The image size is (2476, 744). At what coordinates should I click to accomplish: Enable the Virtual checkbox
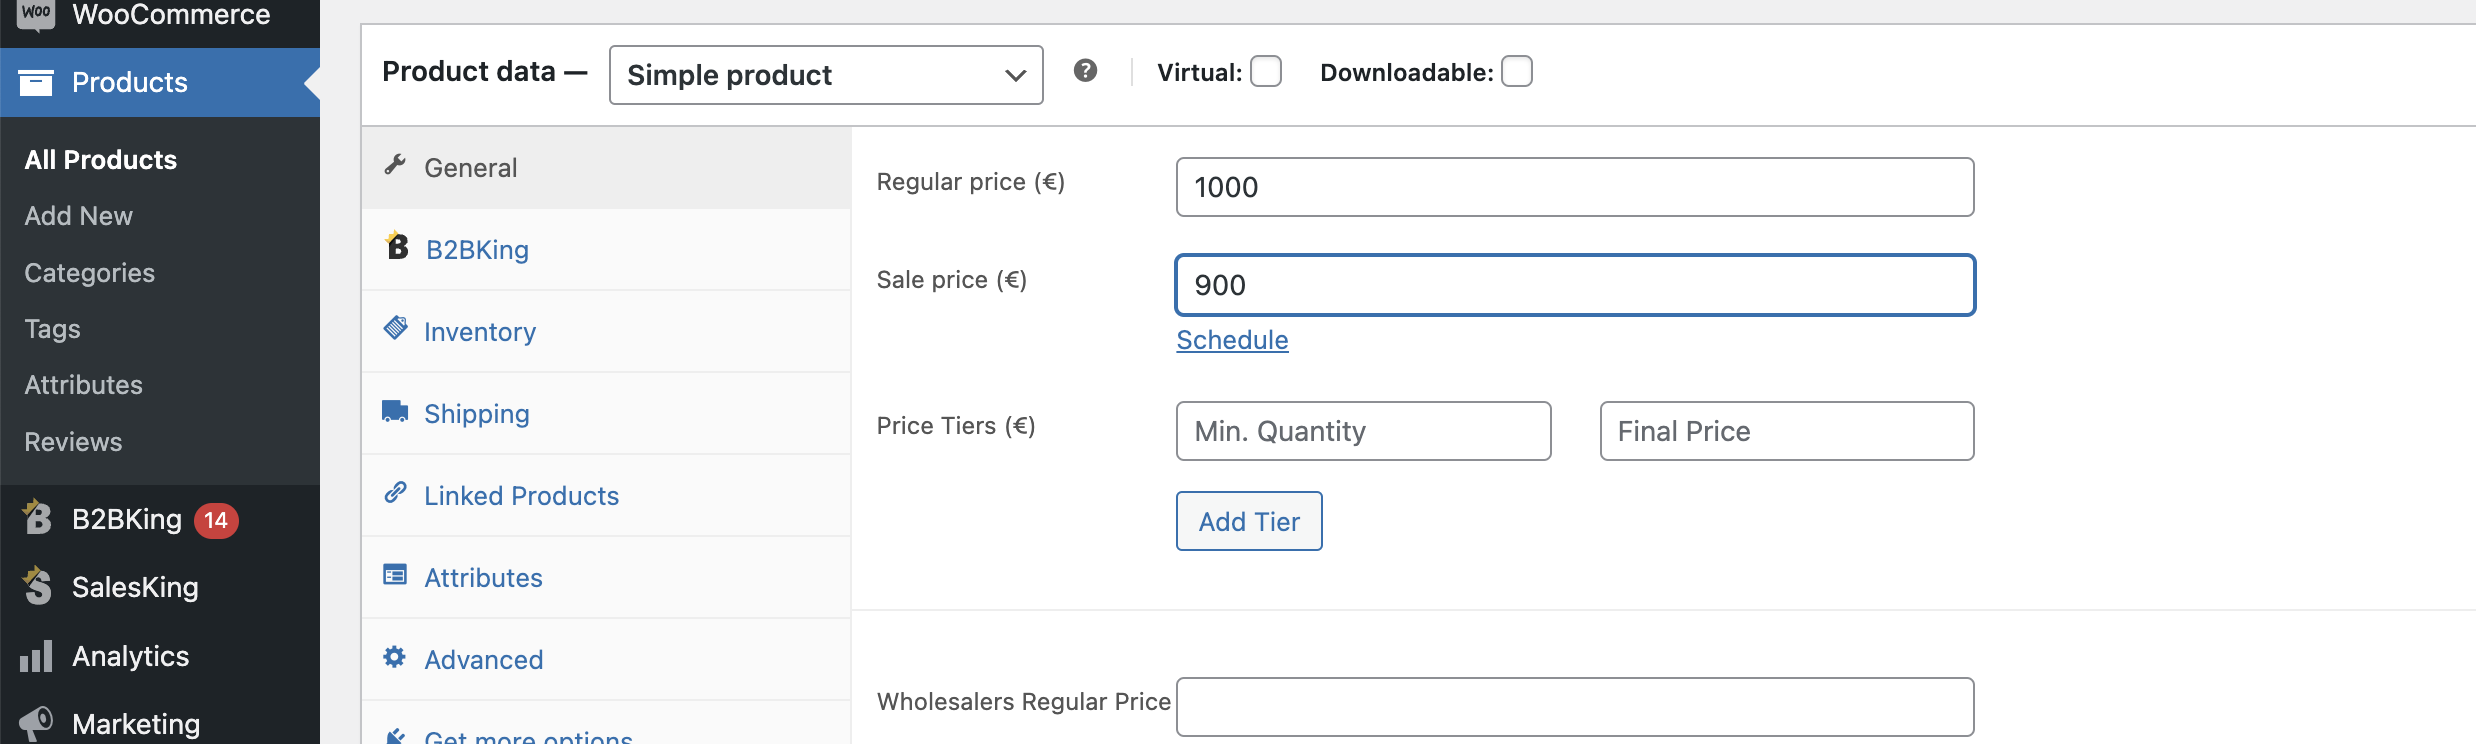1266,72
